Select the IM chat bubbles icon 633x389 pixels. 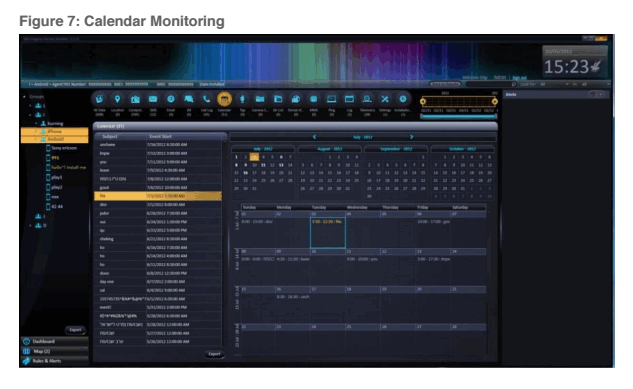pos(189,99)
